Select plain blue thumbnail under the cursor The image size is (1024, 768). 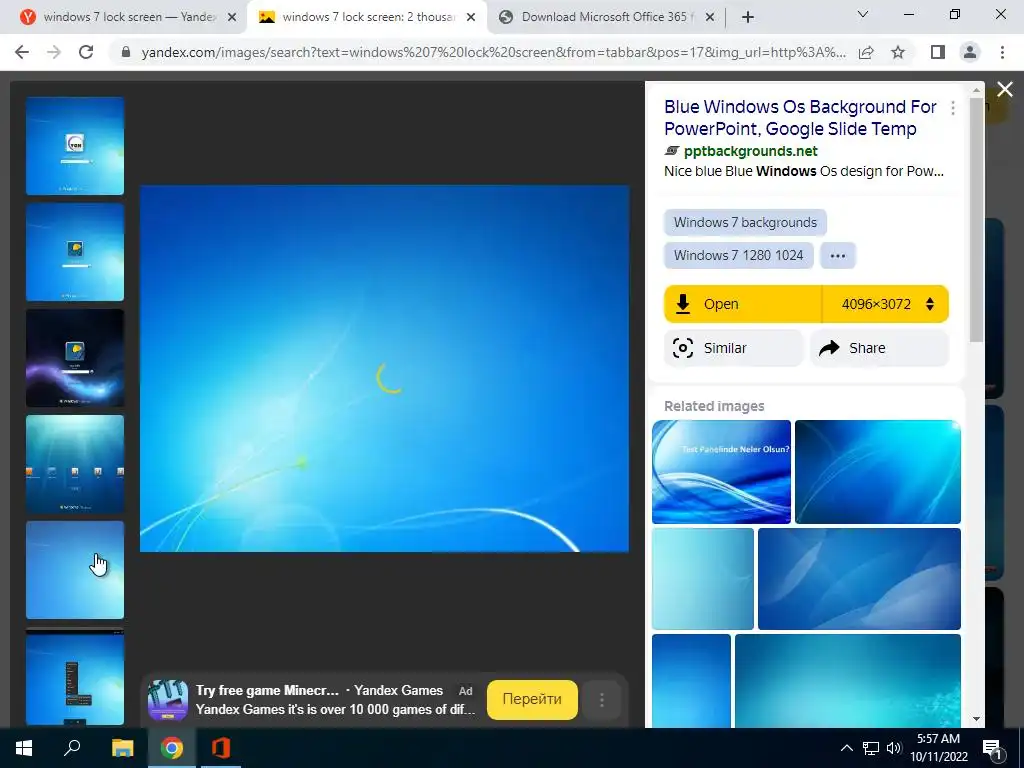[x=75, y=569]
